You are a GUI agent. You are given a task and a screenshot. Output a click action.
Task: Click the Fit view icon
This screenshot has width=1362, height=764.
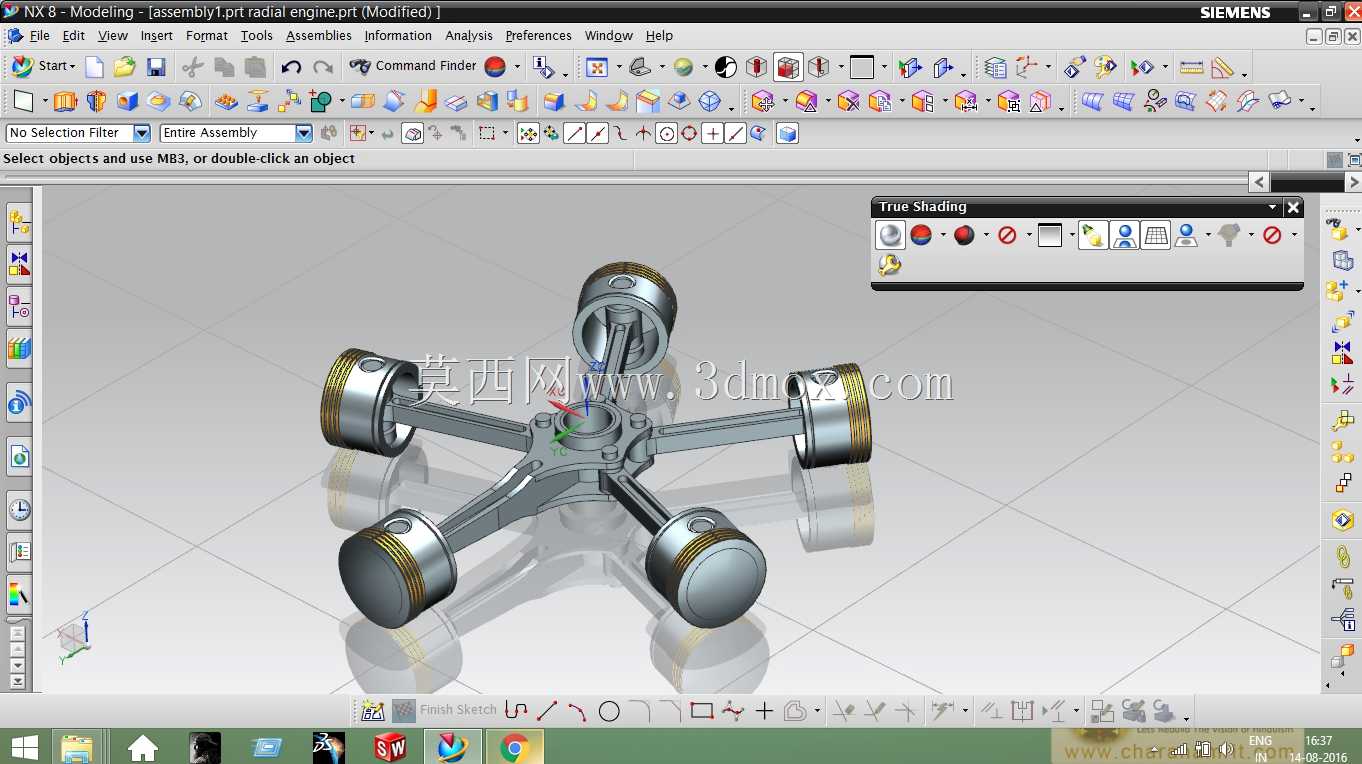tap(597, 67)
